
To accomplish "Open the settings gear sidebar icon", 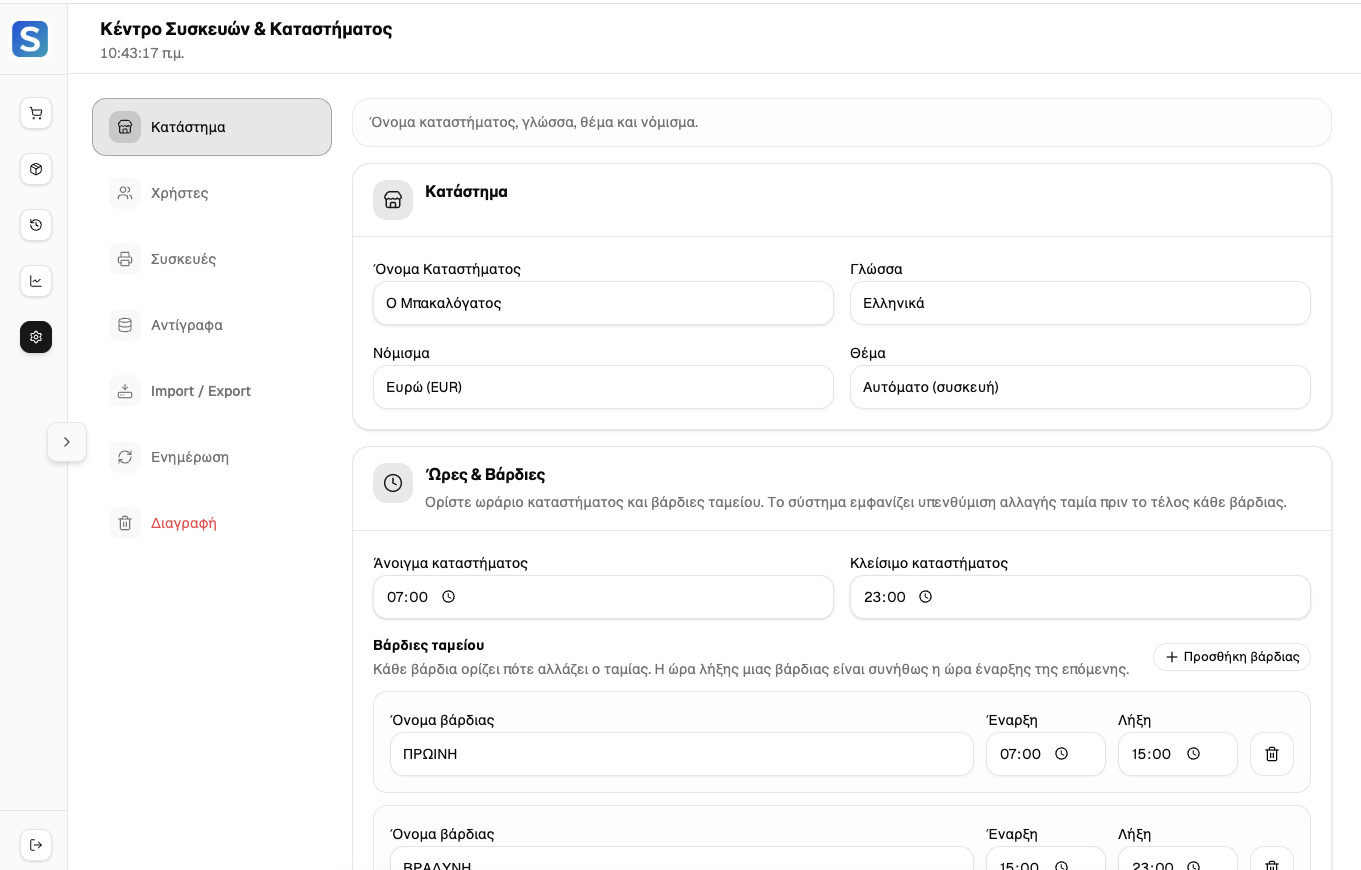I will tap(36, 337).
